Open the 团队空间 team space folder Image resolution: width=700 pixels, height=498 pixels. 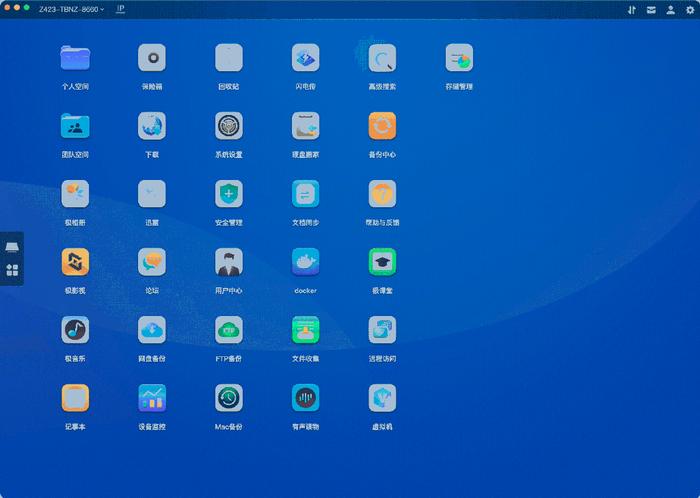click(75, 126)
